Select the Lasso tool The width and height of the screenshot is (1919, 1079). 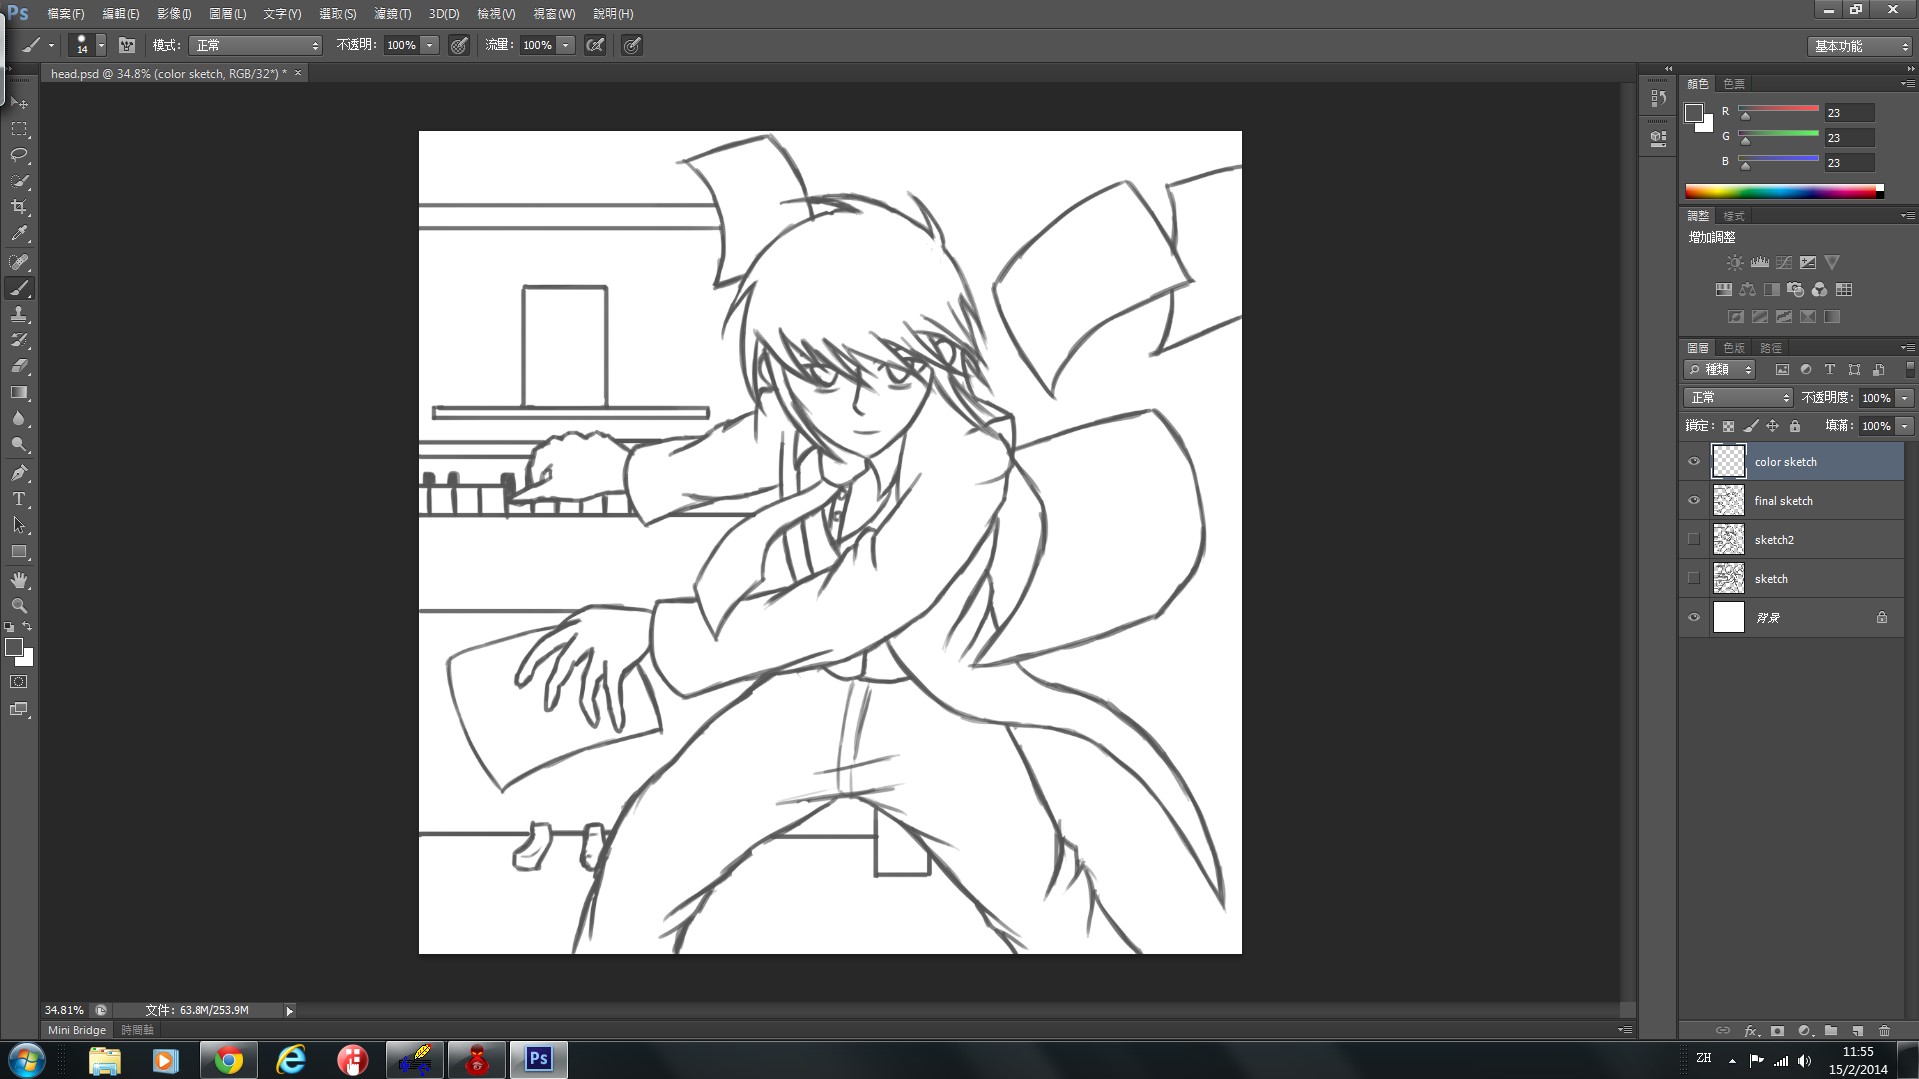click(19, 155)
